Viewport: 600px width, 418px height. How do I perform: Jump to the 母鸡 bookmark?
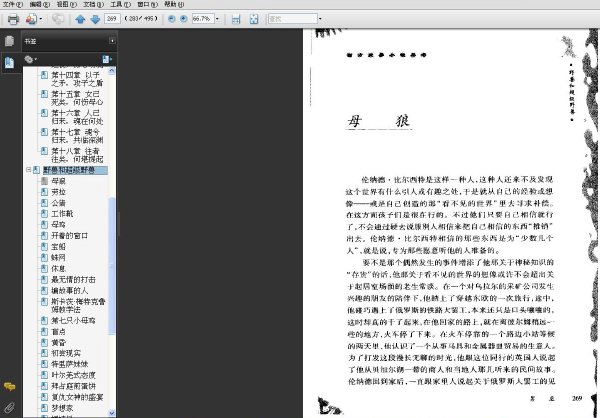[59, 225]
